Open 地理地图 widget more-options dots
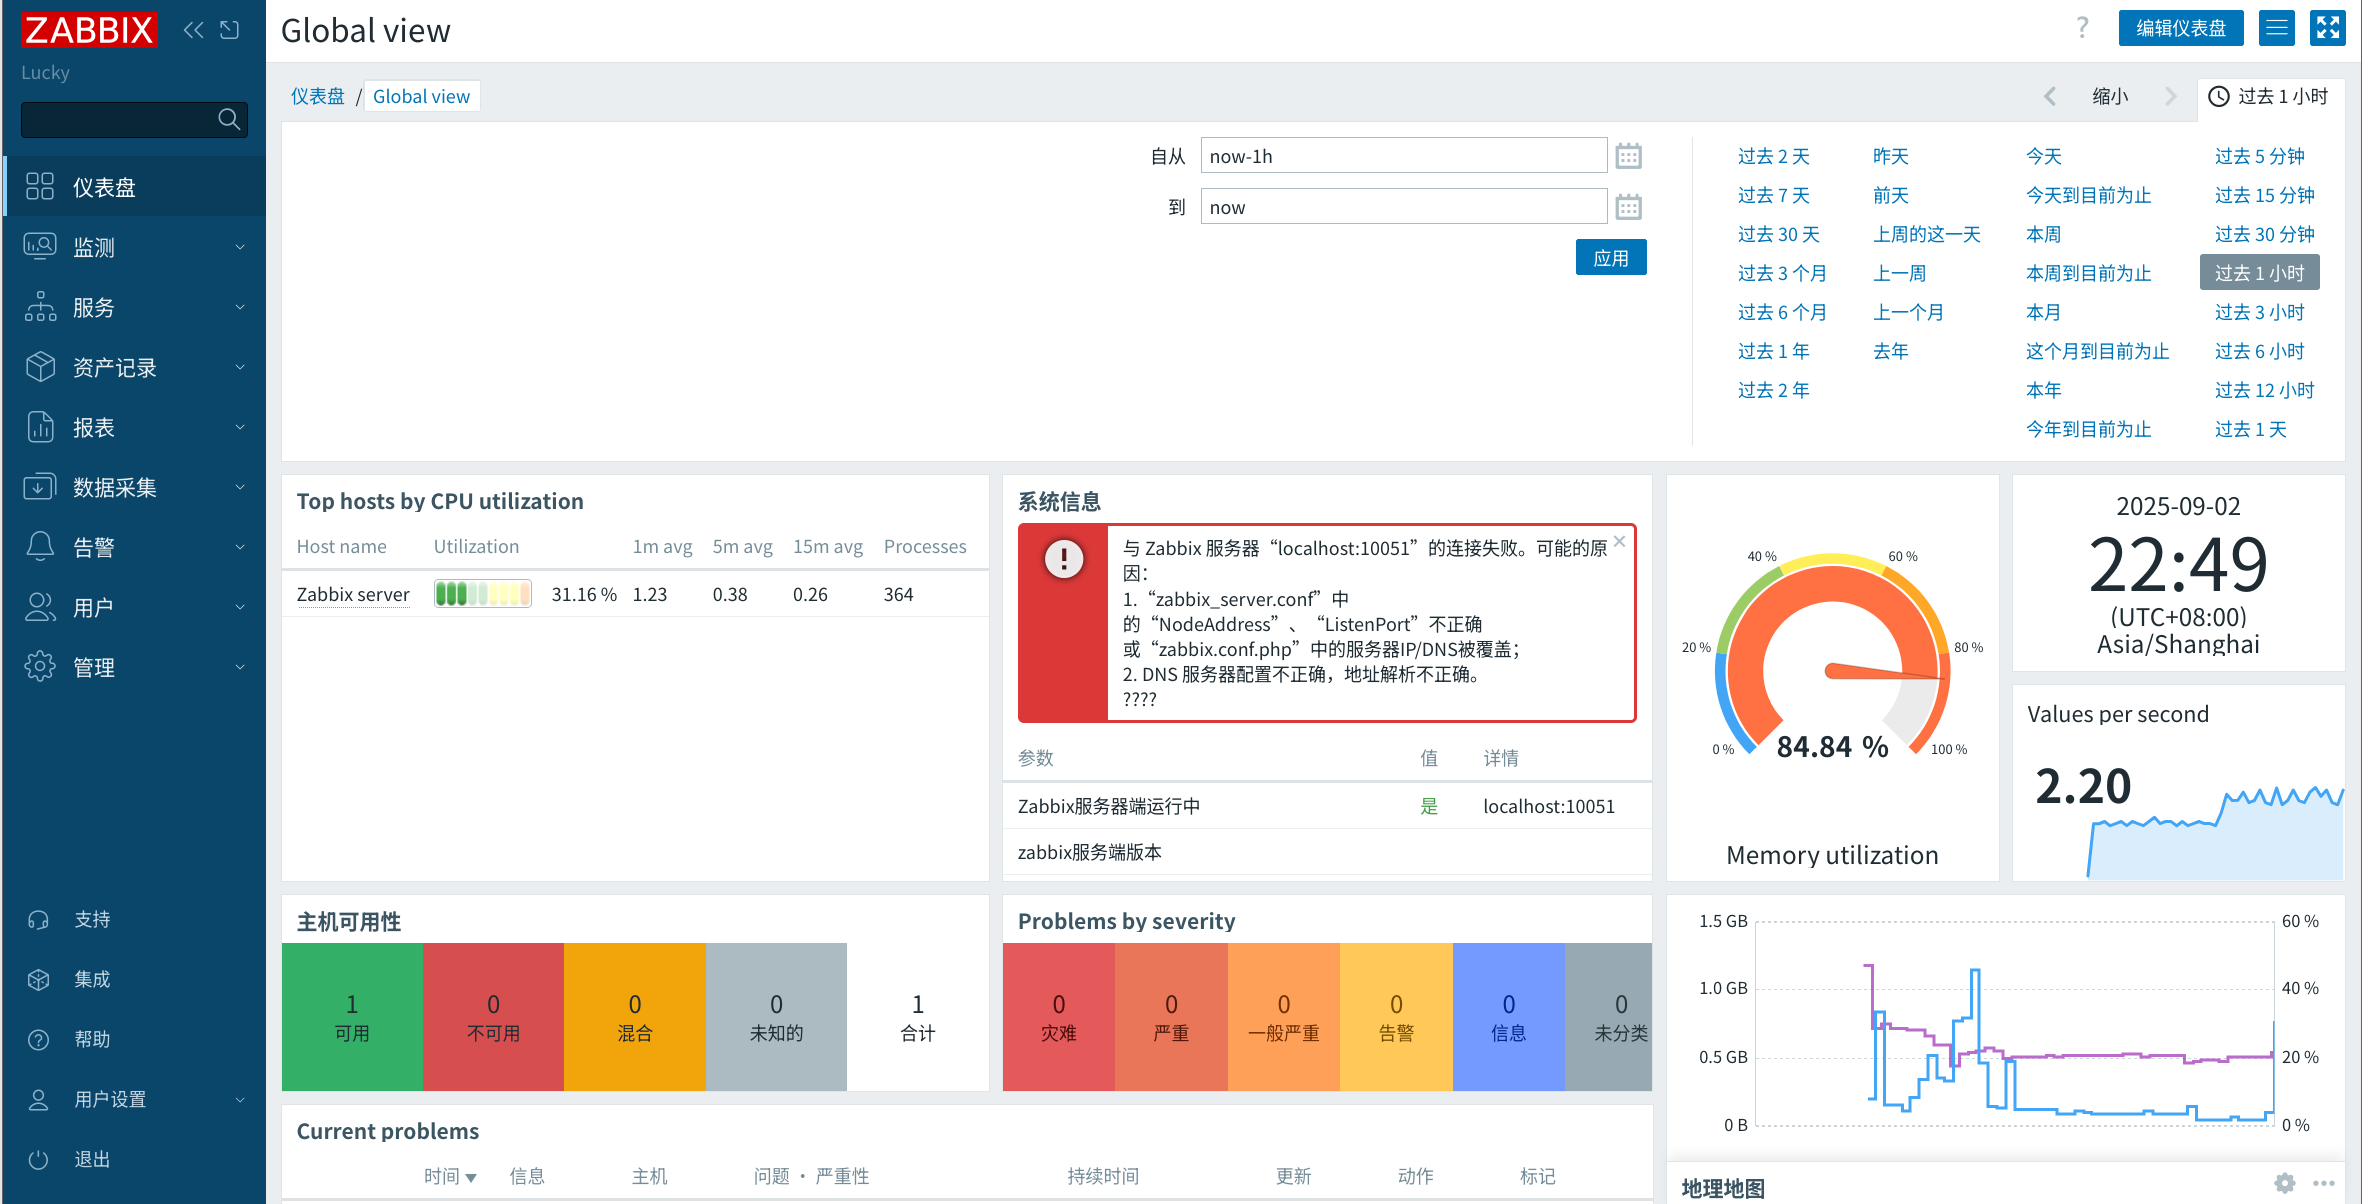The height and width of the screenshot is (1204, 2362). click(2324, 1183)
